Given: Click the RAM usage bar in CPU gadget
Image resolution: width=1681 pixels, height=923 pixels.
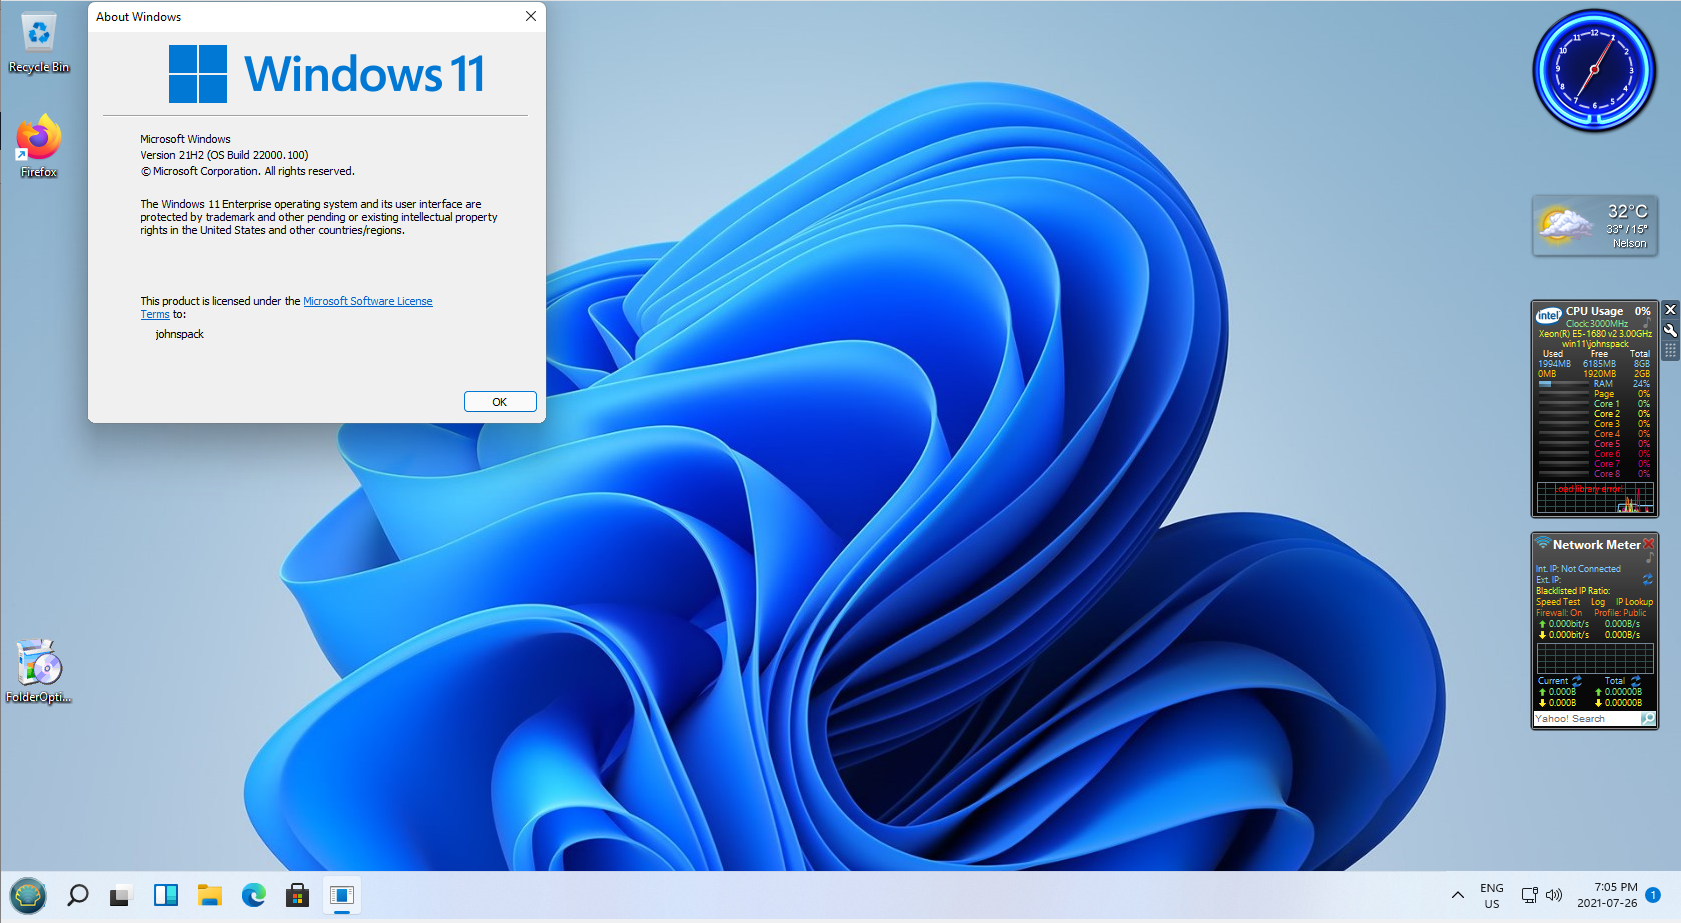Looking at the screenshot, I should click(1563, 384).
